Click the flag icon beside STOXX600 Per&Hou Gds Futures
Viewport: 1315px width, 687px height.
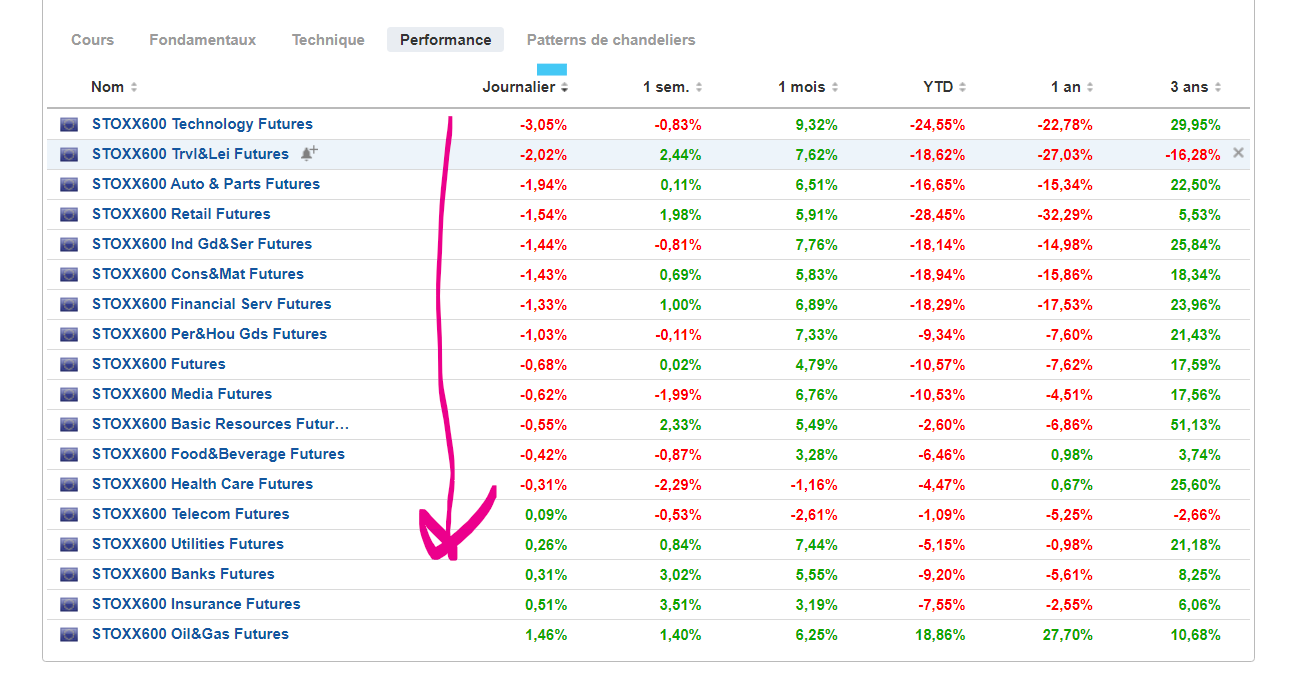[69, 335]
